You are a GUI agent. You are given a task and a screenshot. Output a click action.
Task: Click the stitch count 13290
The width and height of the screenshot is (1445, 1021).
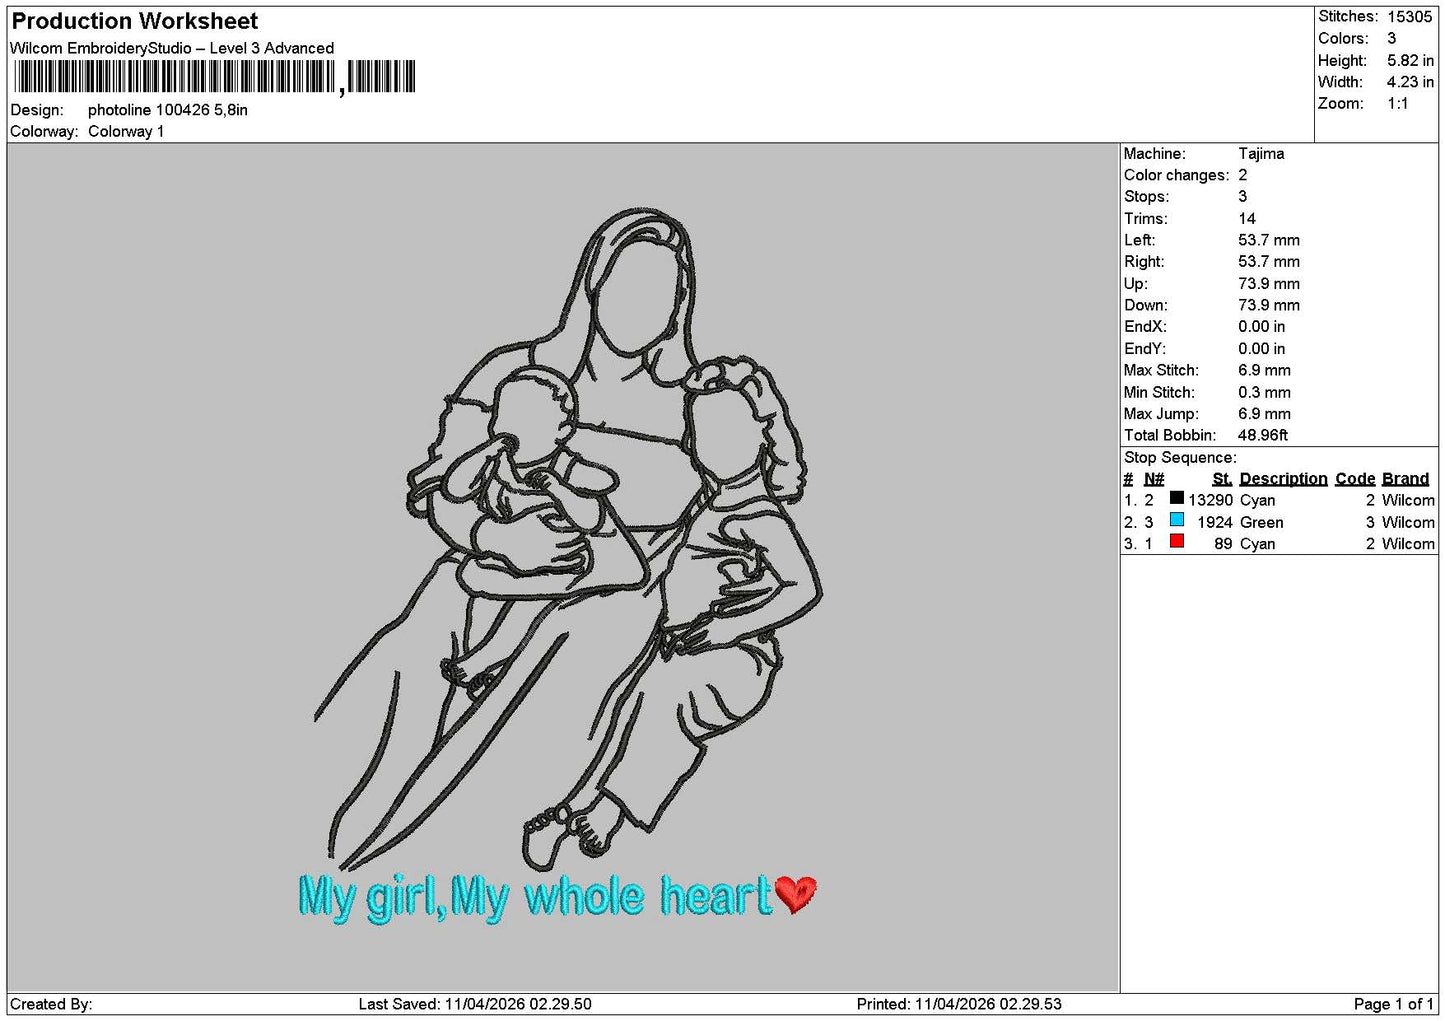tap(1210, 500)
